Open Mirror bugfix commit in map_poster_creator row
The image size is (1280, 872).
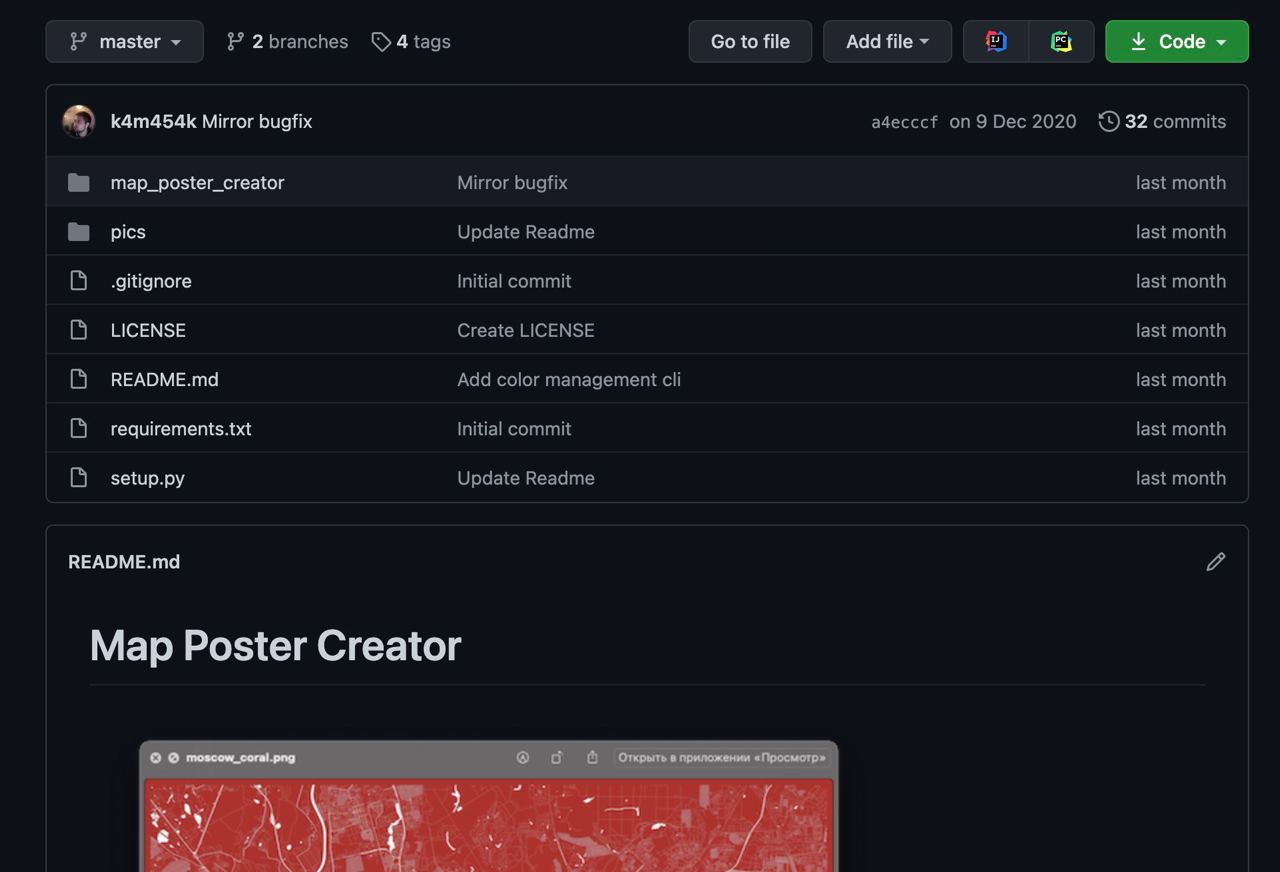click(x=512, y=182)
